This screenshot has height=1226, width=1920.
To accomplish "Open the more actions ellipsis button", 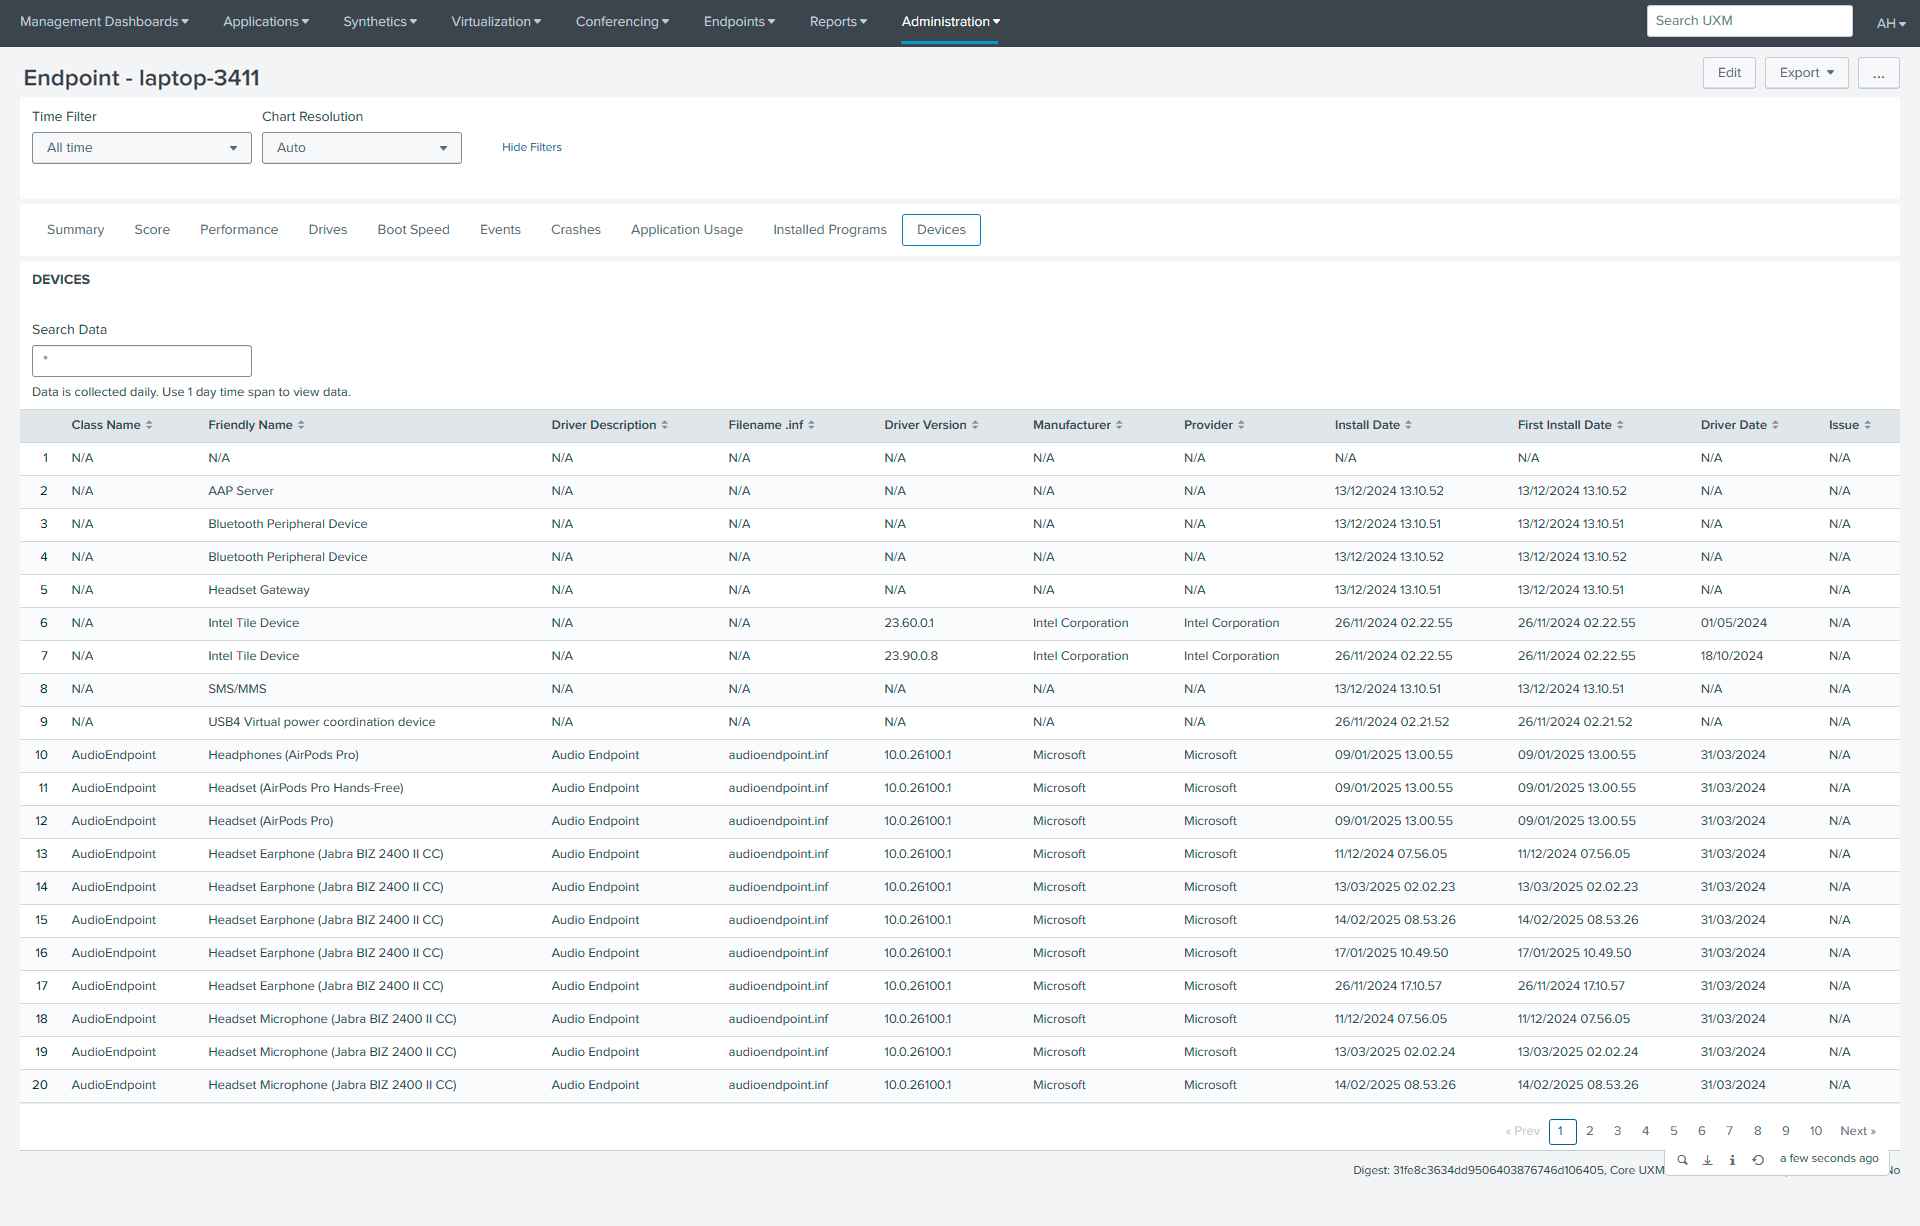I will pos(1879,73).
